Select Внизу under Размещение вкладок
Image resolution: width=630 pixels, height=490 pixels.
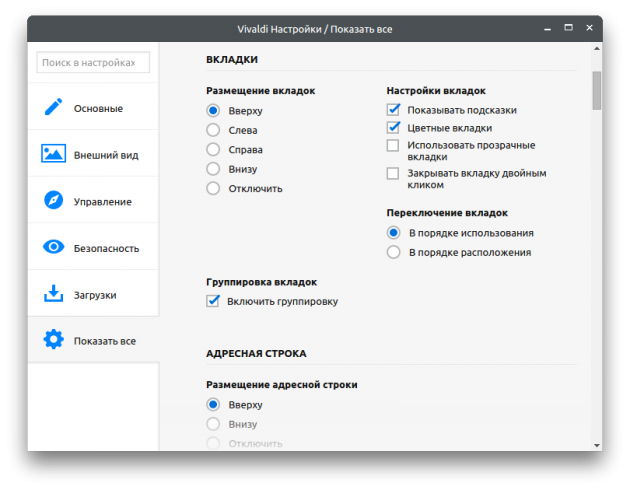(213, 169)
